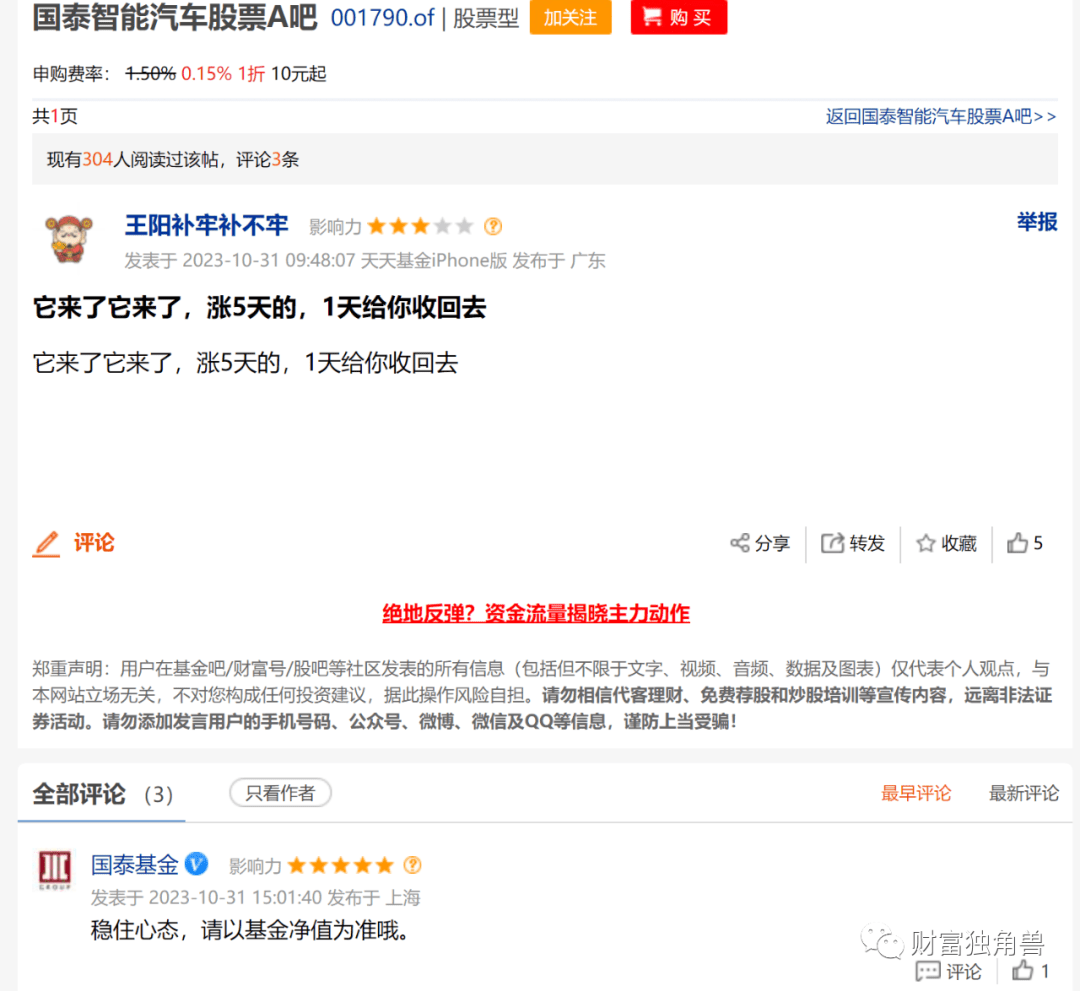
Task: Open 绝地反弹?资金流量揭晓主力动作 link
Action: 536,613
